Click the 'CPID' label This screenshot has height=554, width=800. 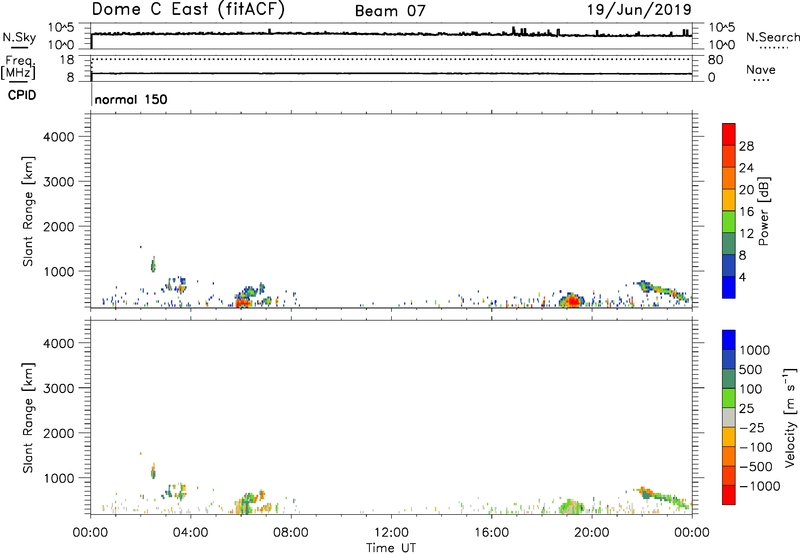22,95
